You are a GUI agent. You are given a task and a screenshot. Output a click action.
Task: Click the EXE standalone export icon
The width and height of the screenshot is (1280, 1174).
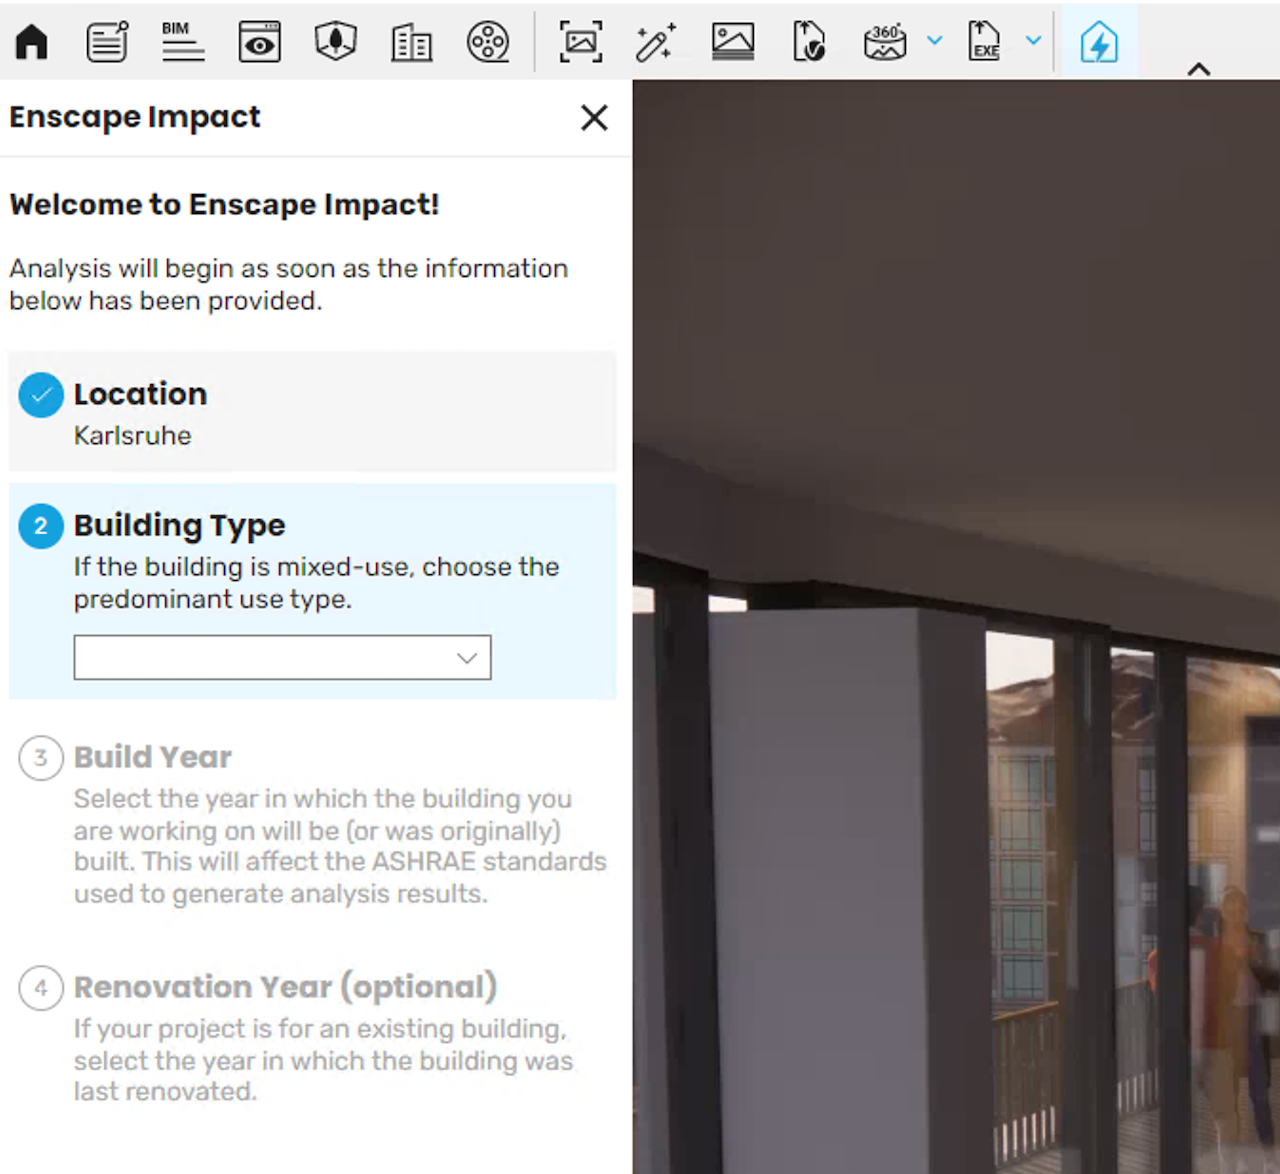point(985,42)
